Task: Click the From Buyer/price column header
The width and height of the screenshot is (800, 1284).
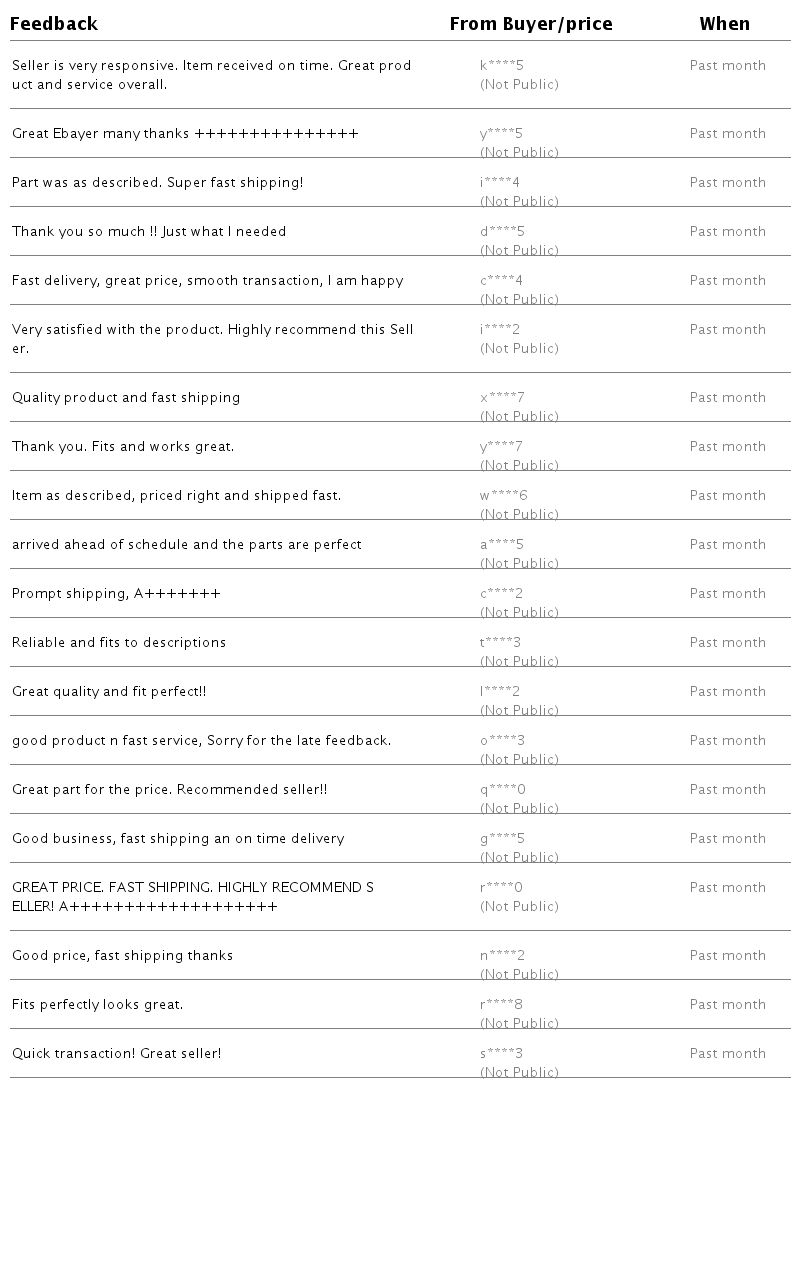Action: pyautogui.click(x=531, y=24)
